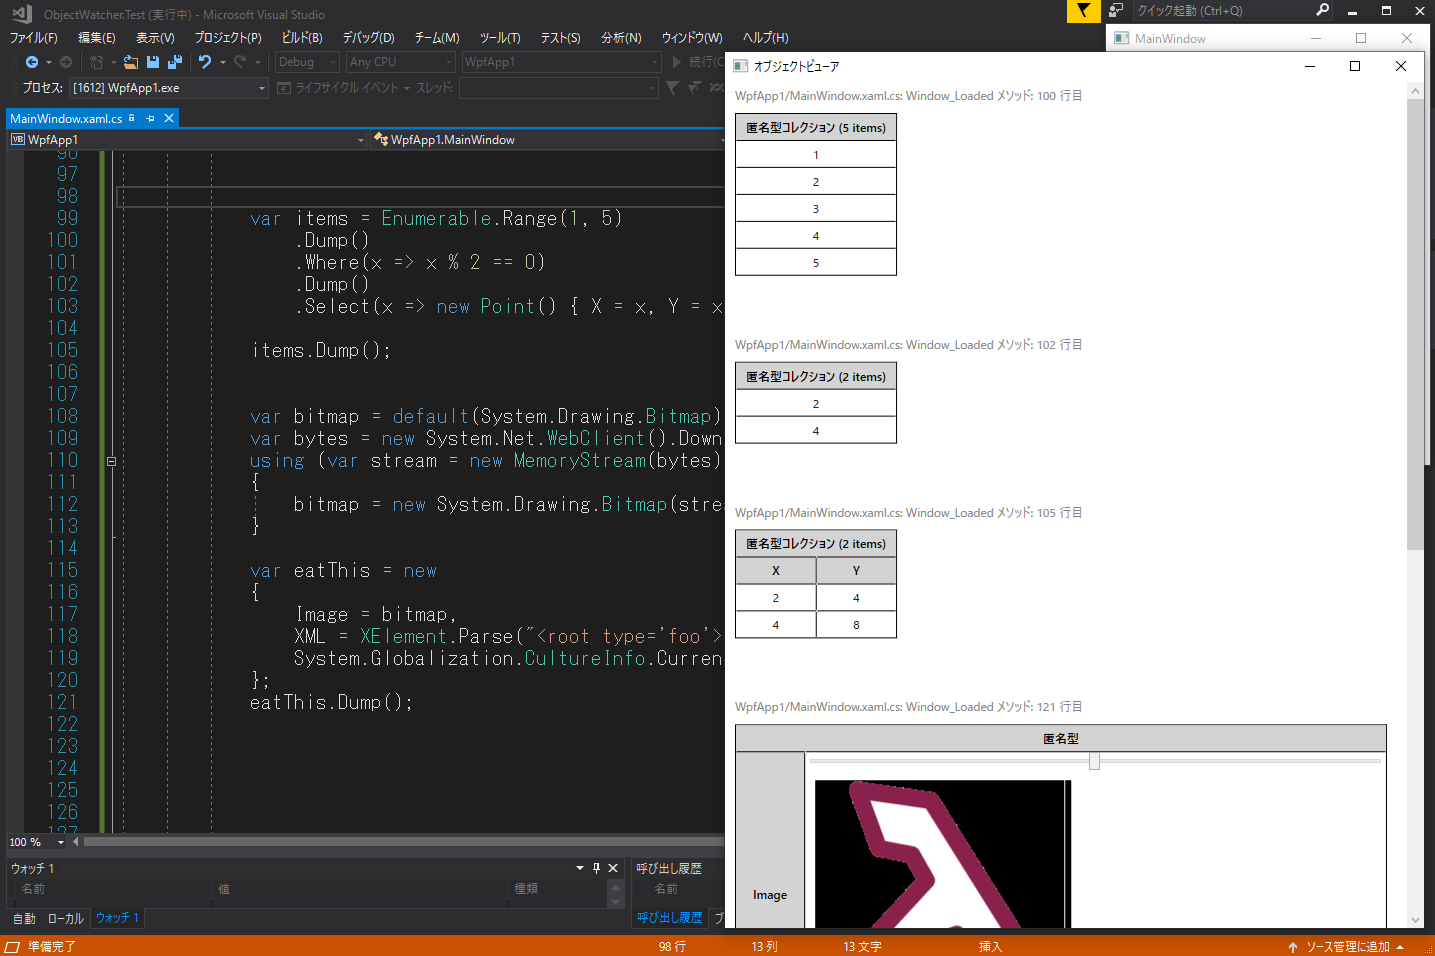Click the Y column header in the table
1435x956 pixels.
pyautogui.click(x=856, y=571)
